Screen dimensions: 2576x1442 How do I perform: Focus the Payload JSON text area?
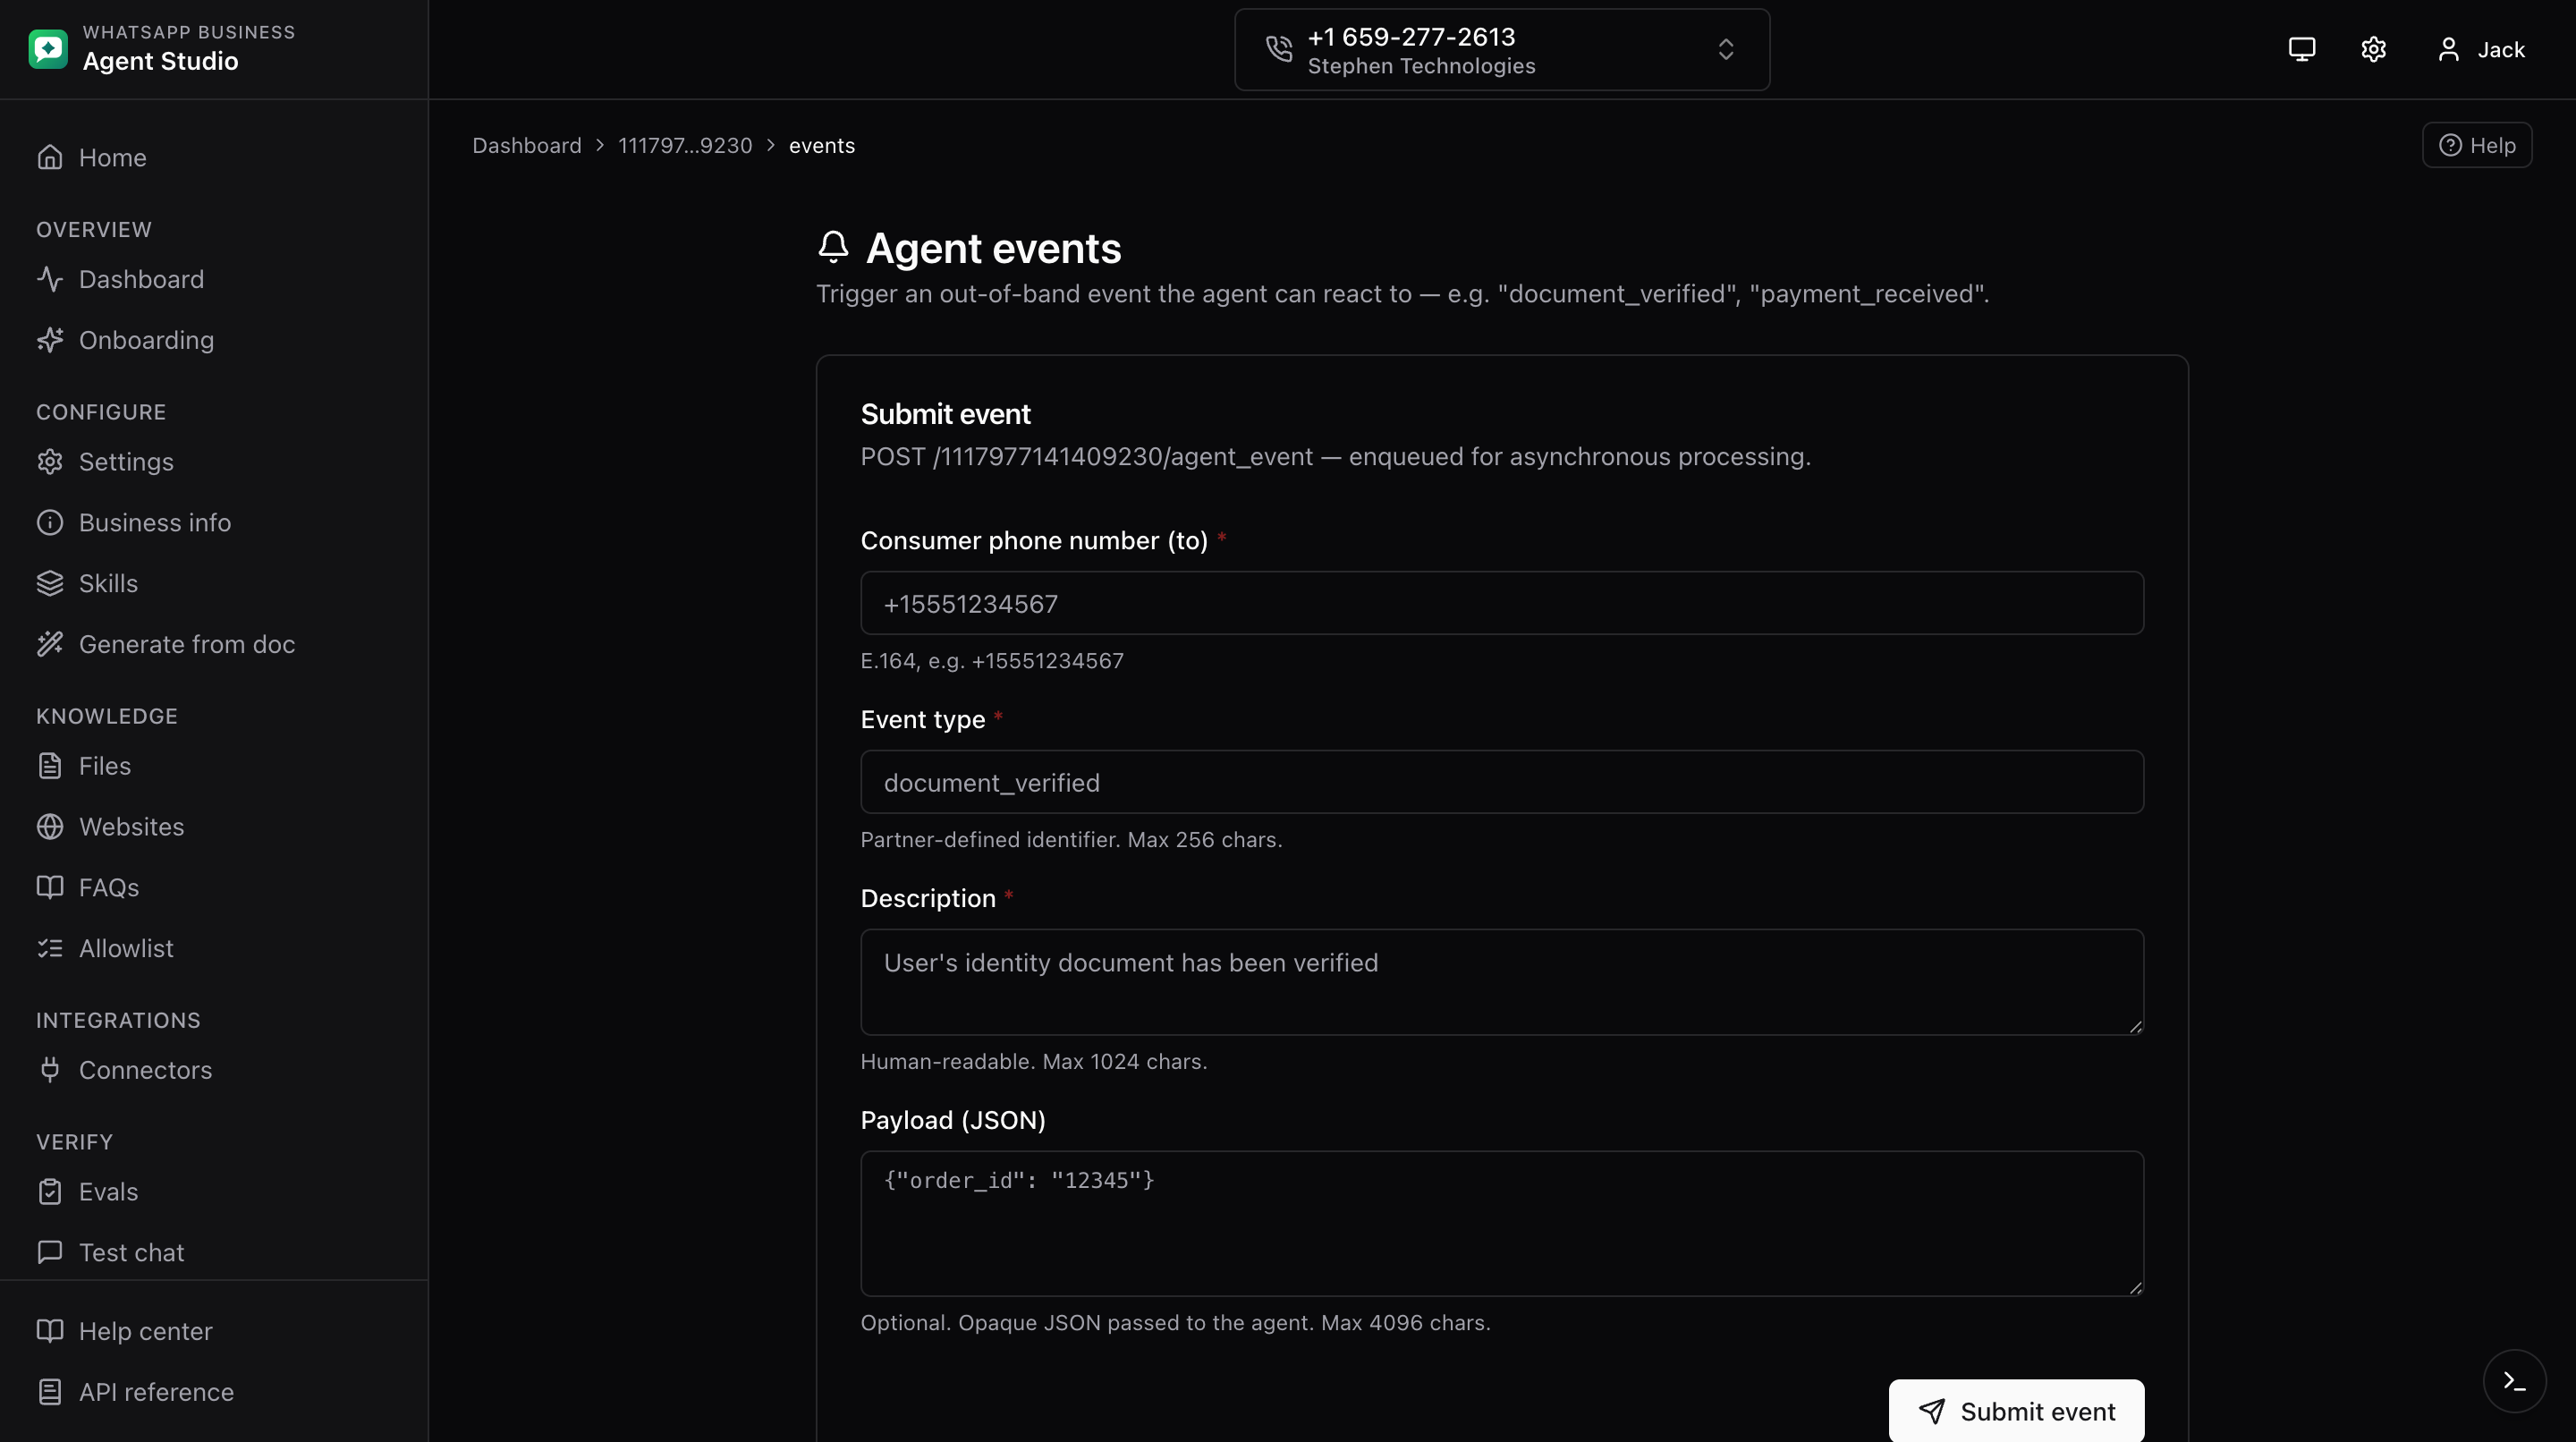coord(1502,1224)
